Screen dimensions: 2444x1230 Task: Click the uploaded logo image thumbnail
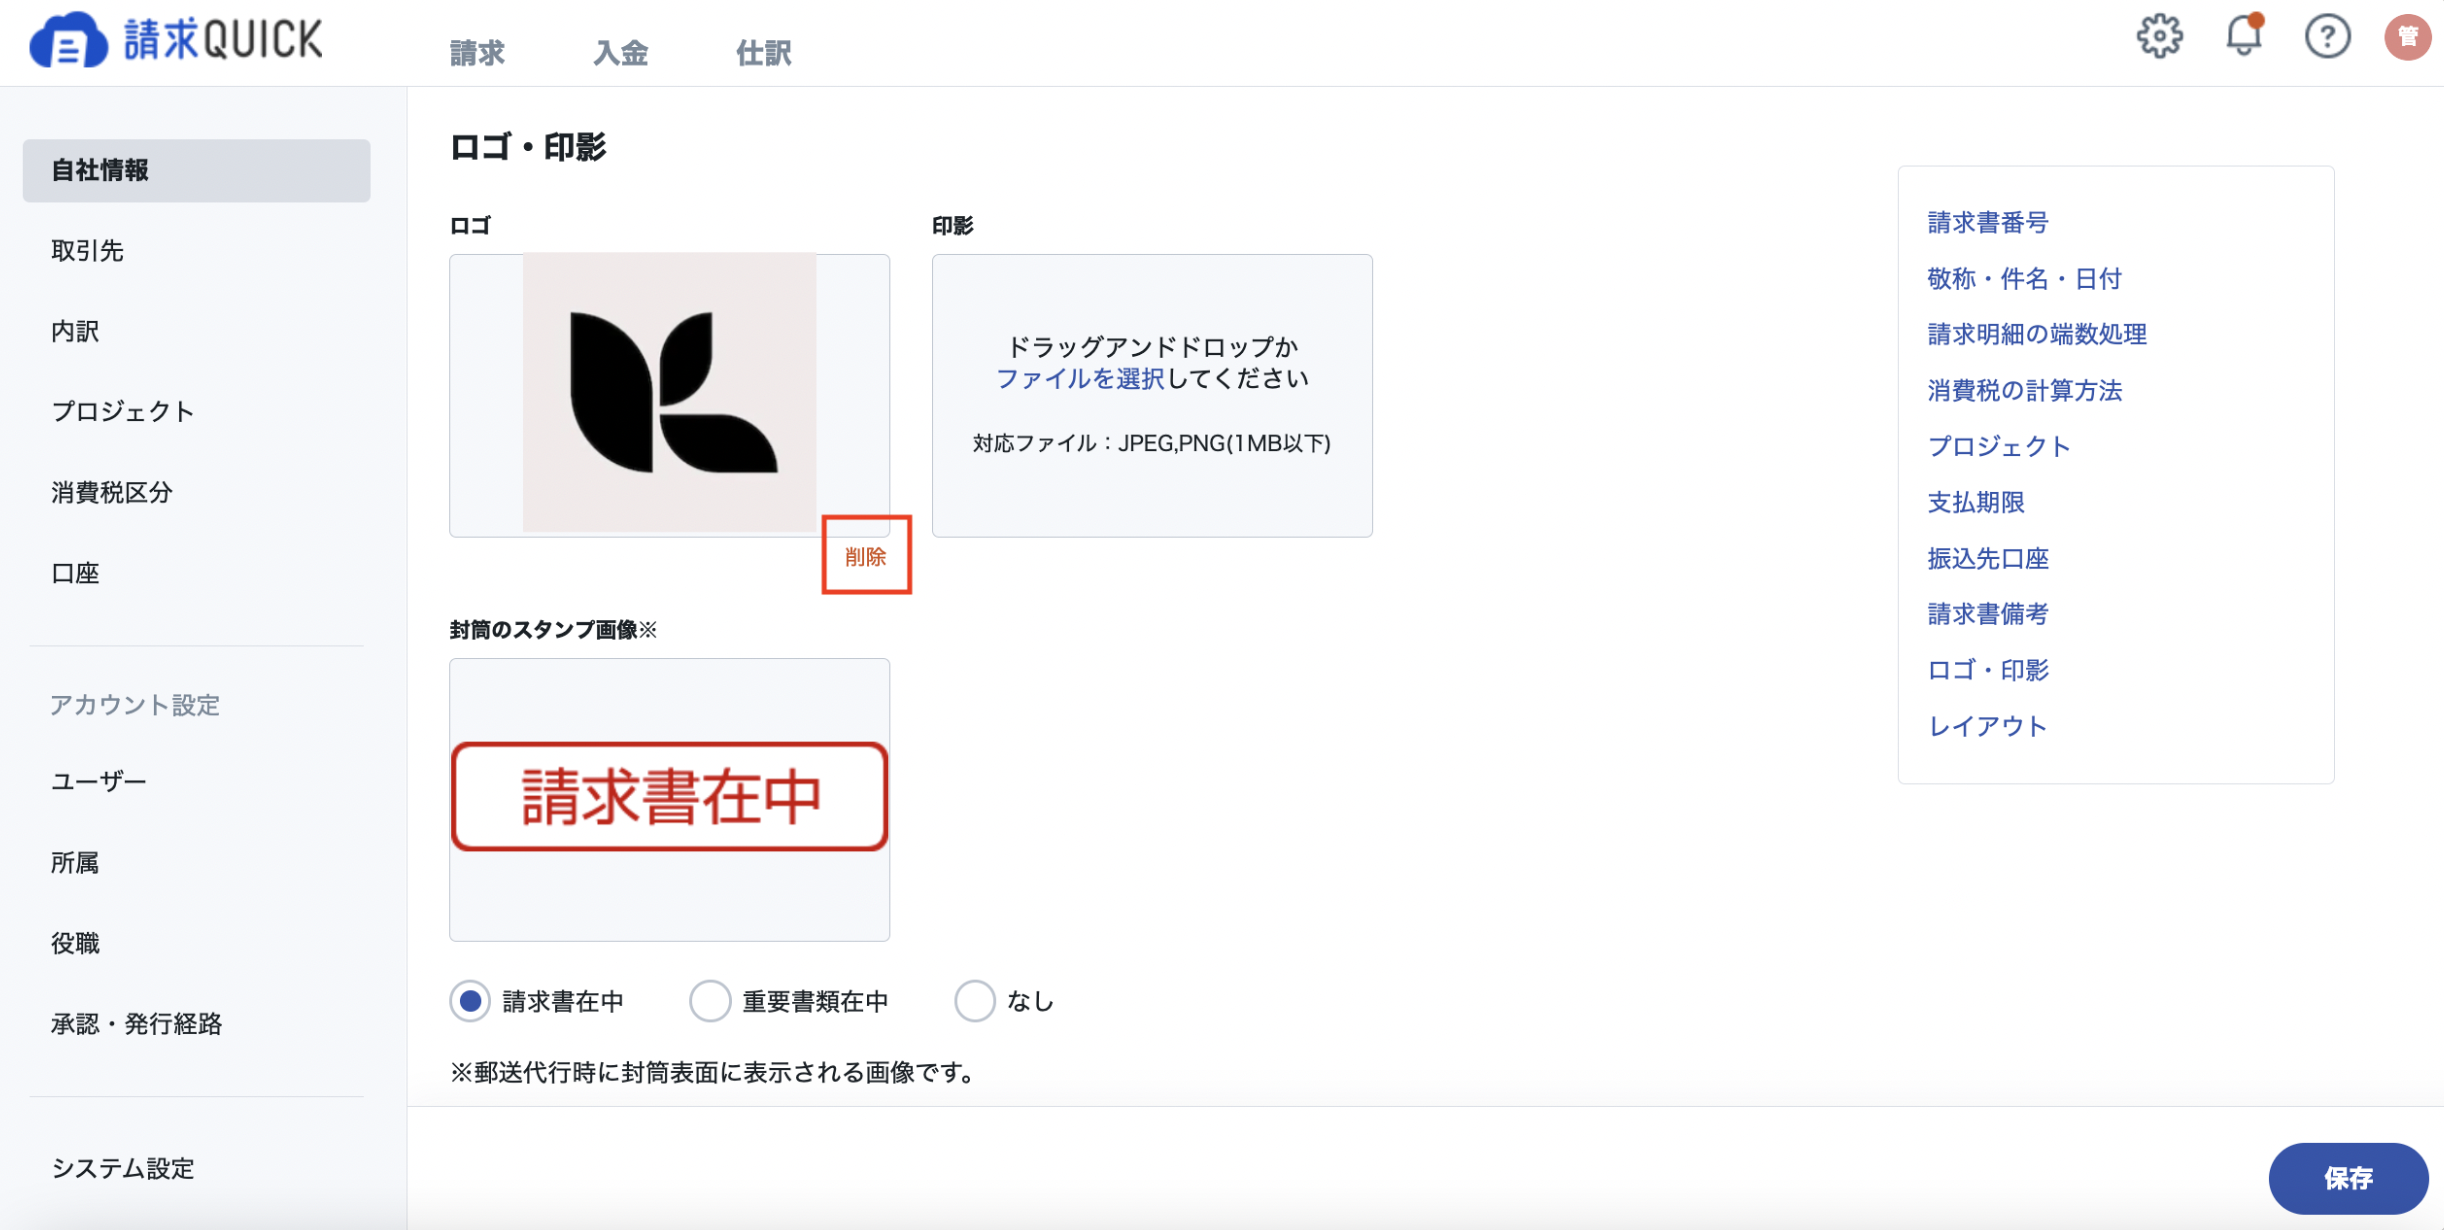tap(669, 392)
